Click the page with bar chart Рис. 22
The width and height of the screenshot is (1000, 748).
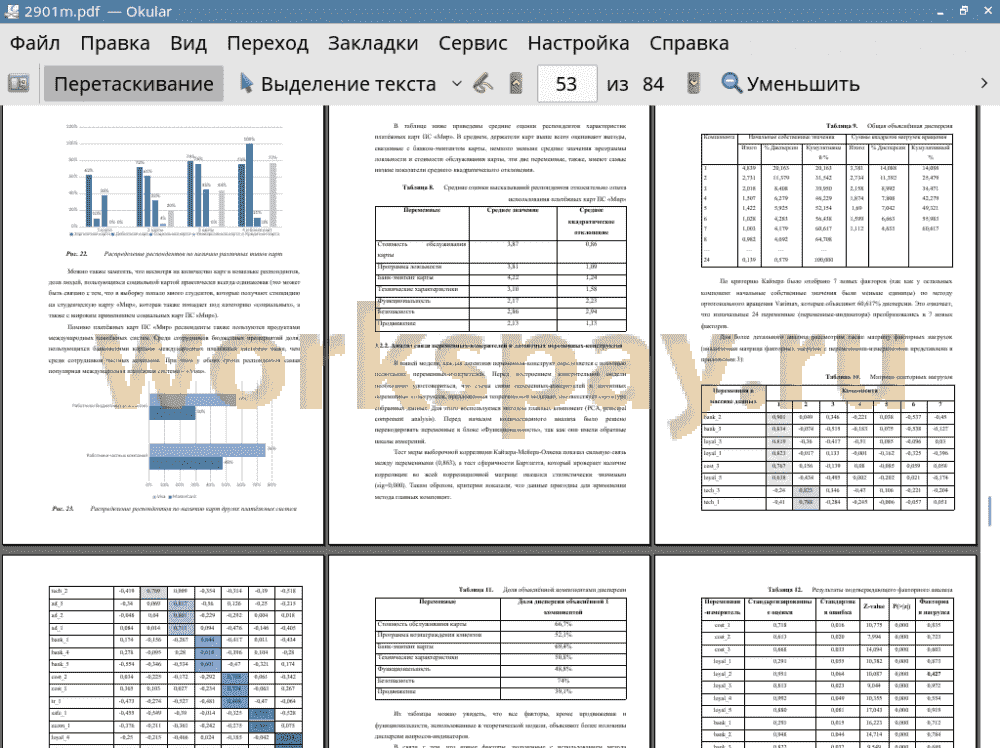click(x=163, y=324)
